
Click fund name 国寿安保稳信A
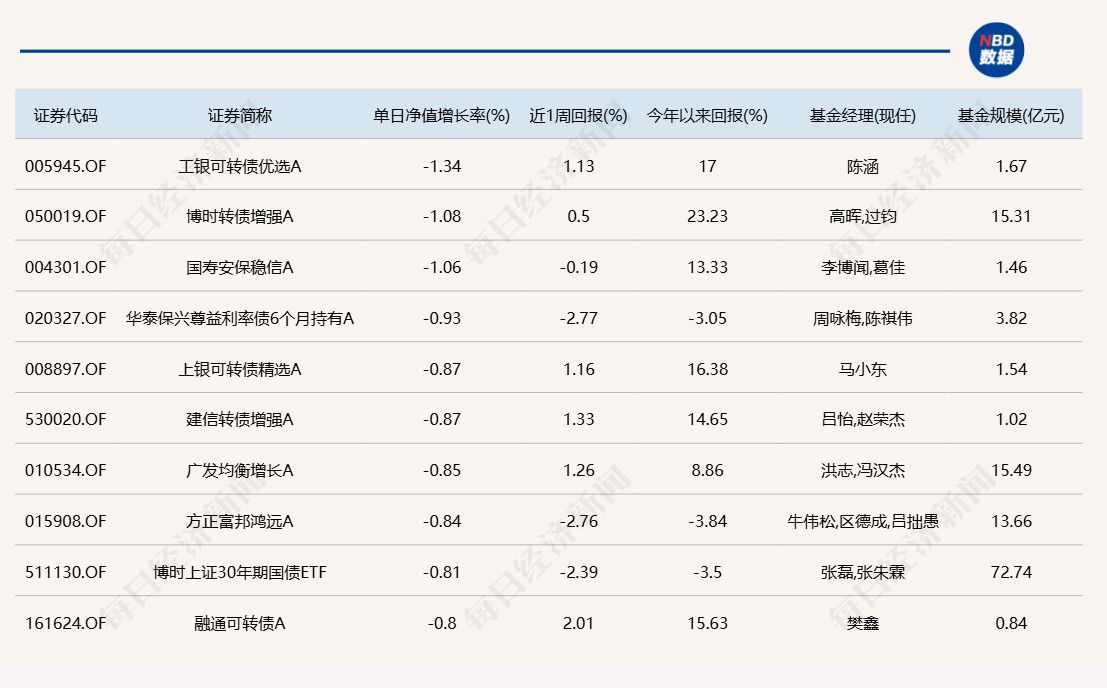(240, 268)
